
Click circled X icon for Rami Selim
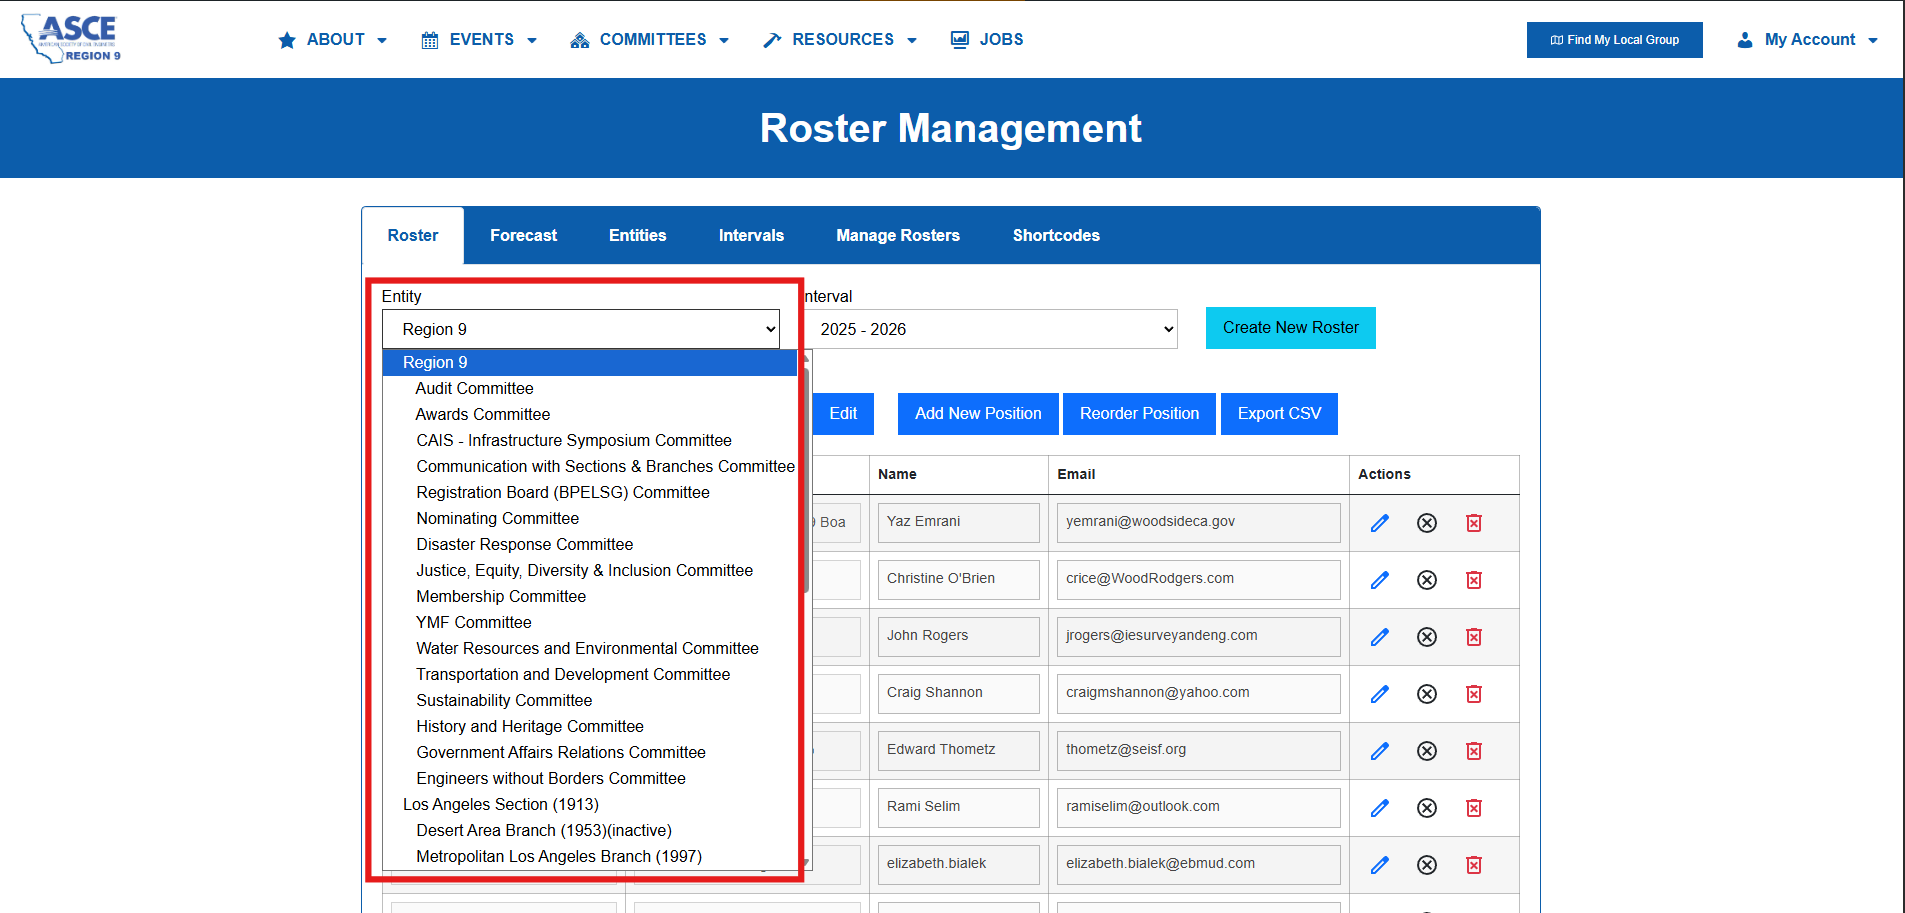point(1427,808)
